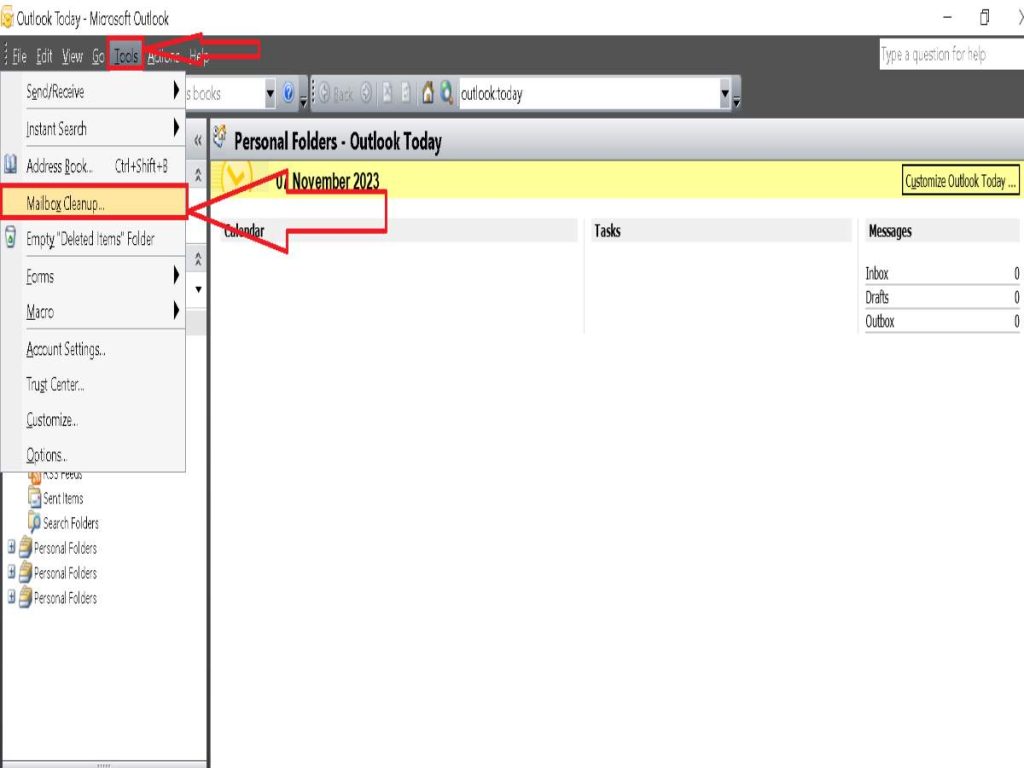Choose Mailbox Cleanup from Tools menu
This screenshot has height=768, width=1024.
pyautogui.click(x=94, y=203)
